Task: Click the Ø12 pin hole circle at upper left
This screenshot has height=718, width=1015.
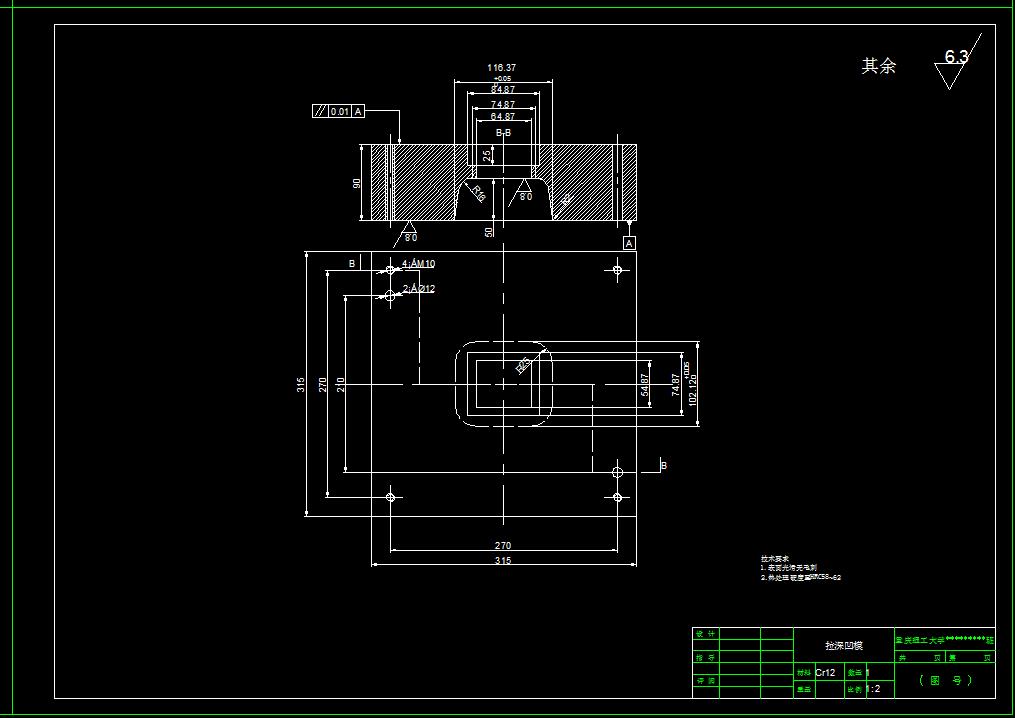Action: pyautogui.click(x=390, y=296)
